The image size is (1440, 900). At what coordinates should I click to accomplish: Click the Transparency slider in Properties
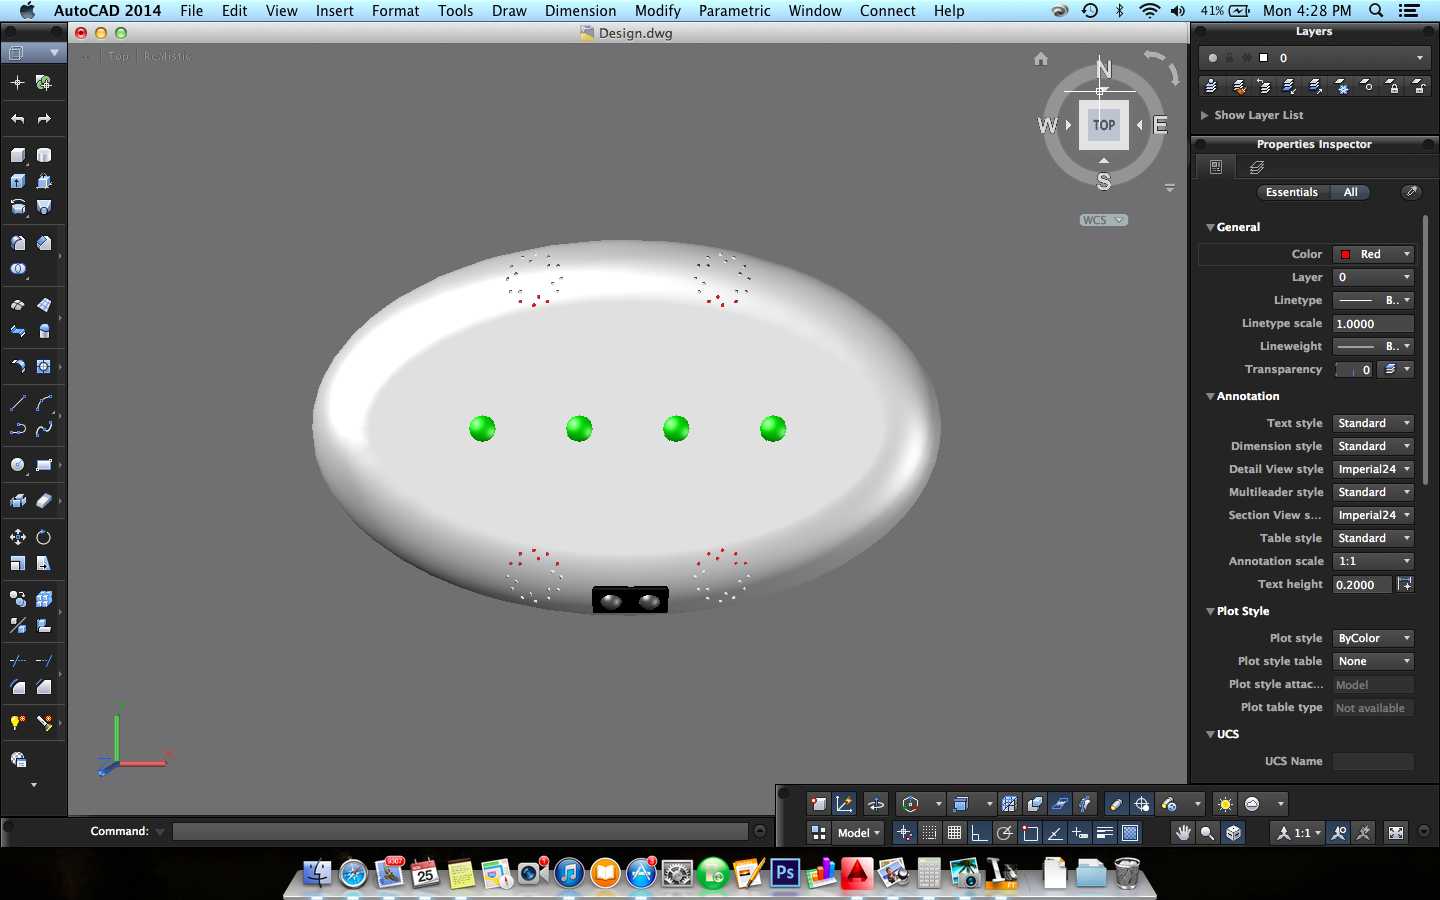pyautogui.click(x=1354, y=369)
